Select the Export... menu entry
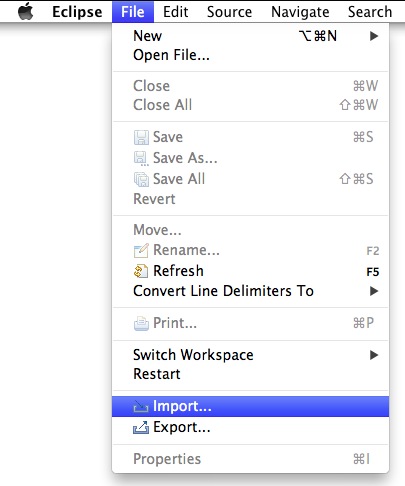405x486 pixels. (x=250, y=427)
